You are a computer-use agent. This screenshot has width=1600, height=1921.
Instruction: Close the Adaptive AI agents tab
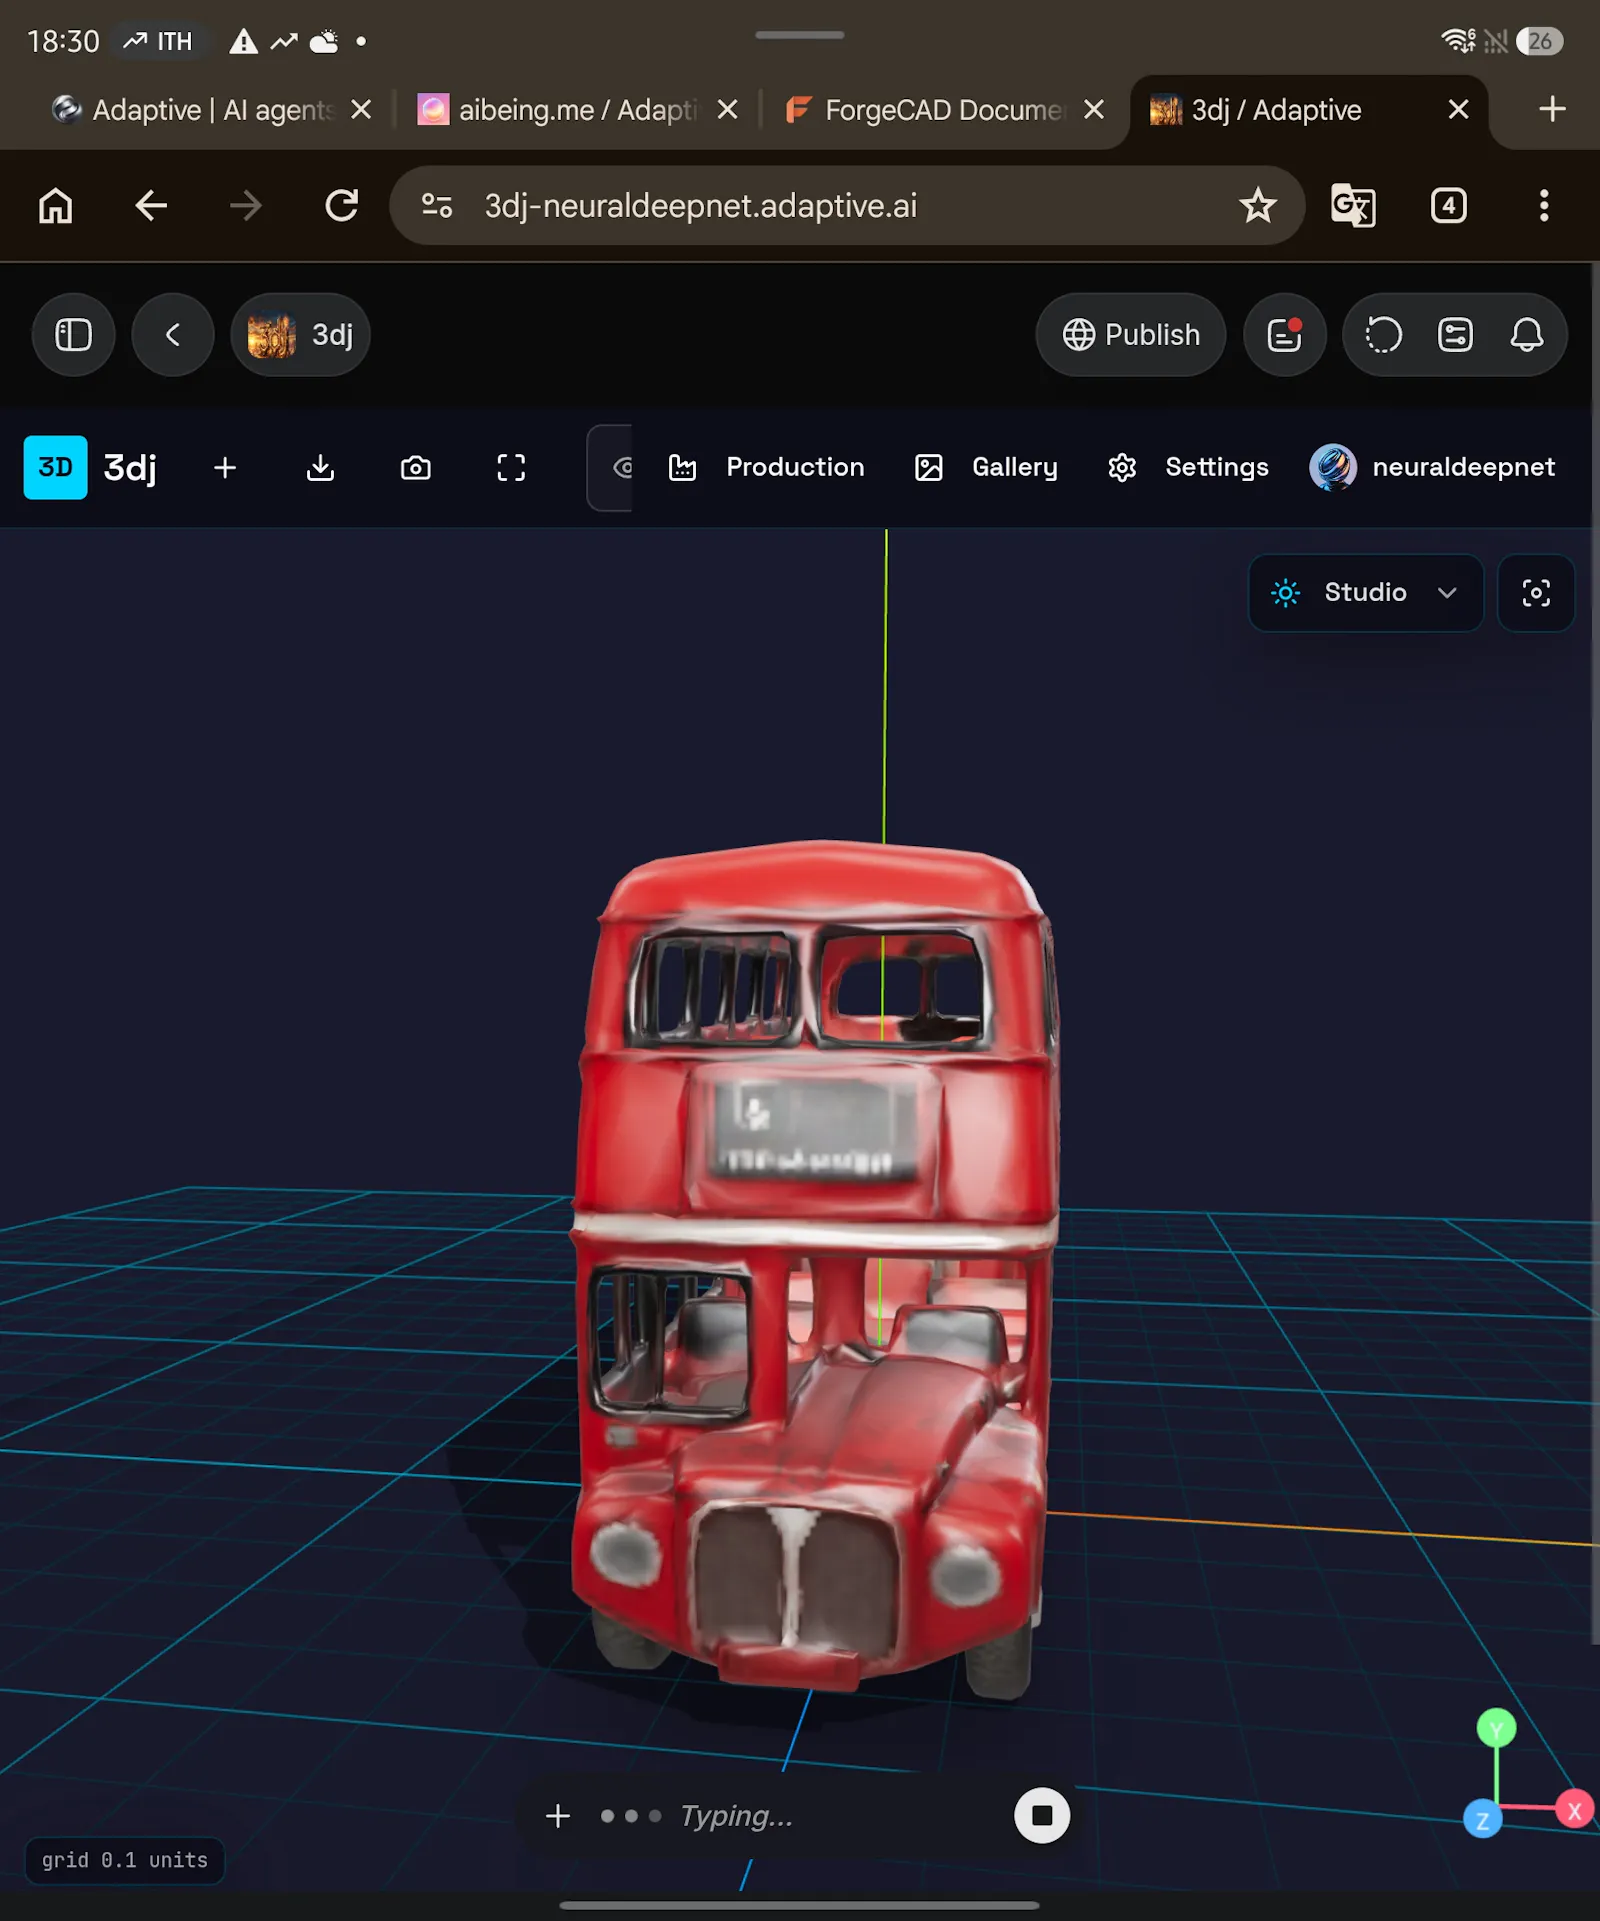362,109
